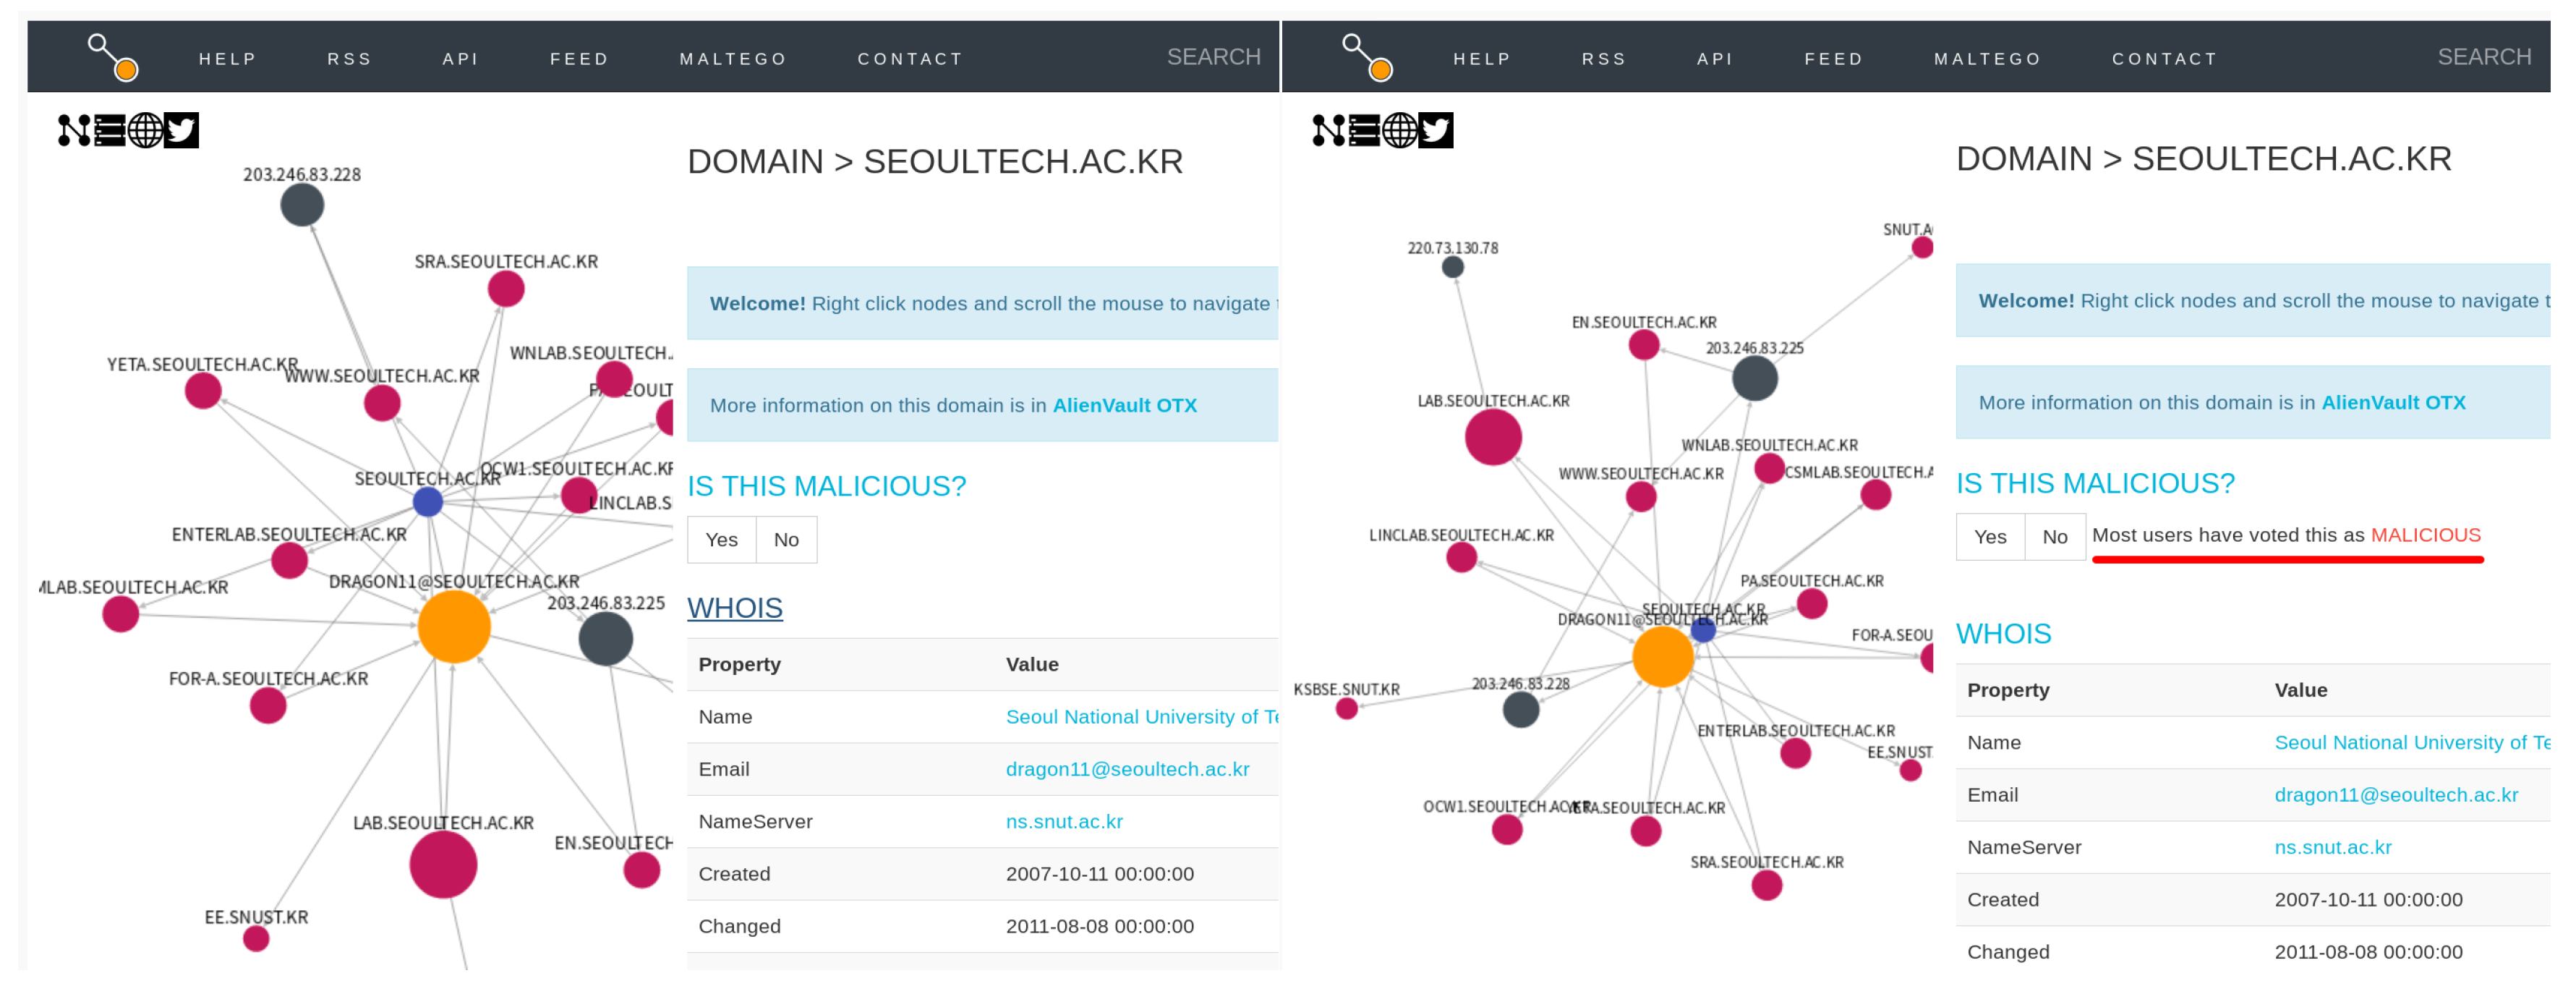
Task: Click the dragon11@seoultech.ac.kr email link in left panel
Action: (1127, 769)
